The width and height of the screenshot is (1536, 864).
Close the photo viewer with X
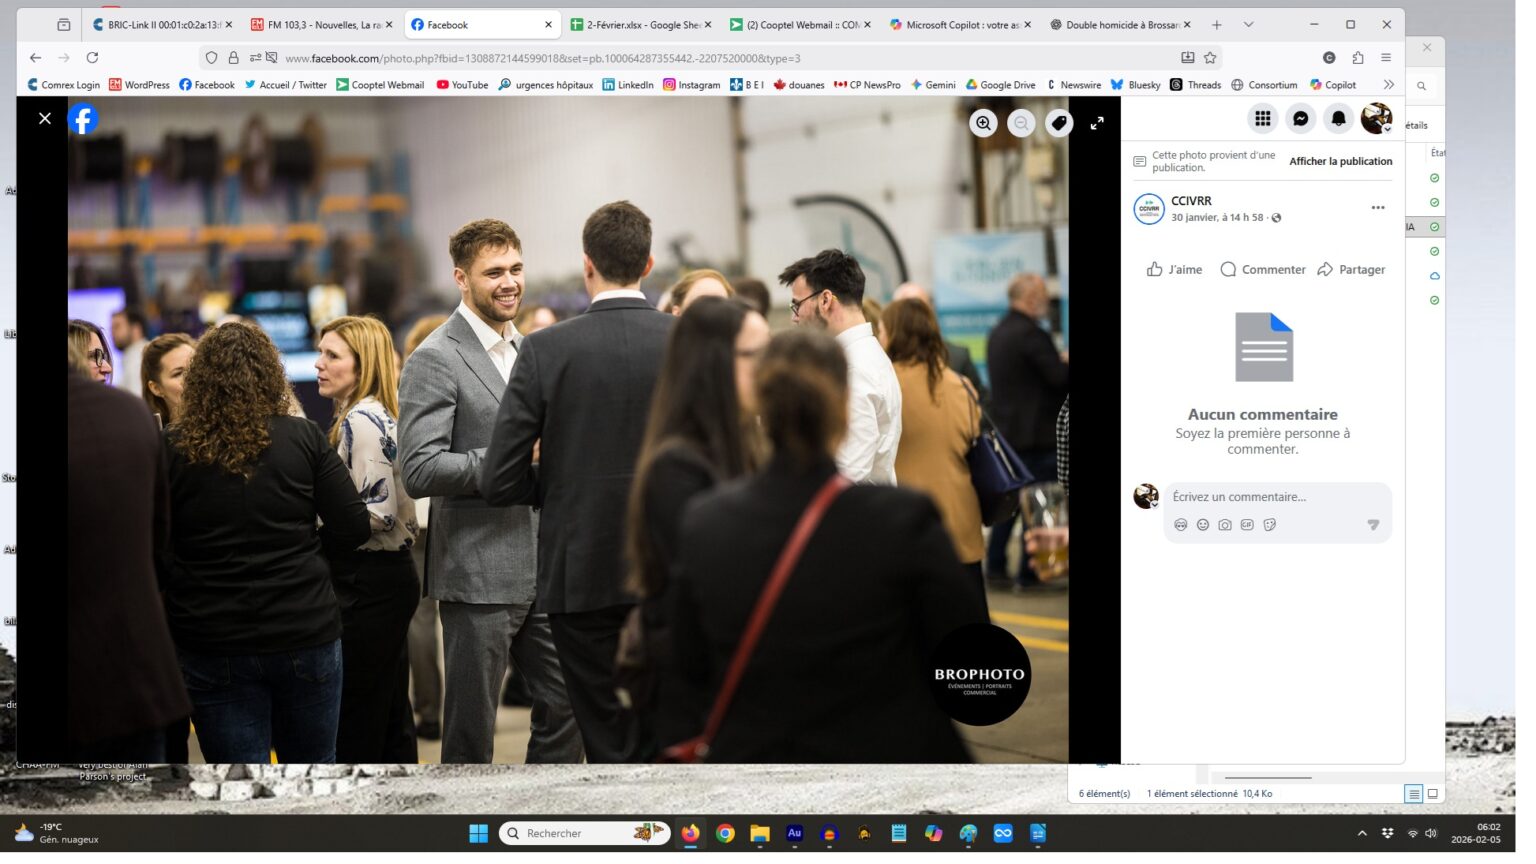pyautogui.click(x=45, y=119)
